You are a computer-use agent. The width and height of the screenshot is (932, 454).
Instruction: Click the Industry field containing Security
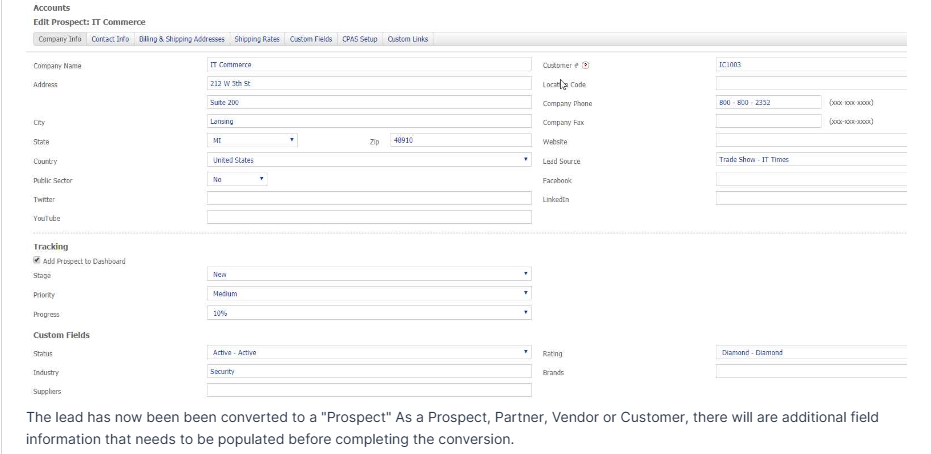click(368, 371)
